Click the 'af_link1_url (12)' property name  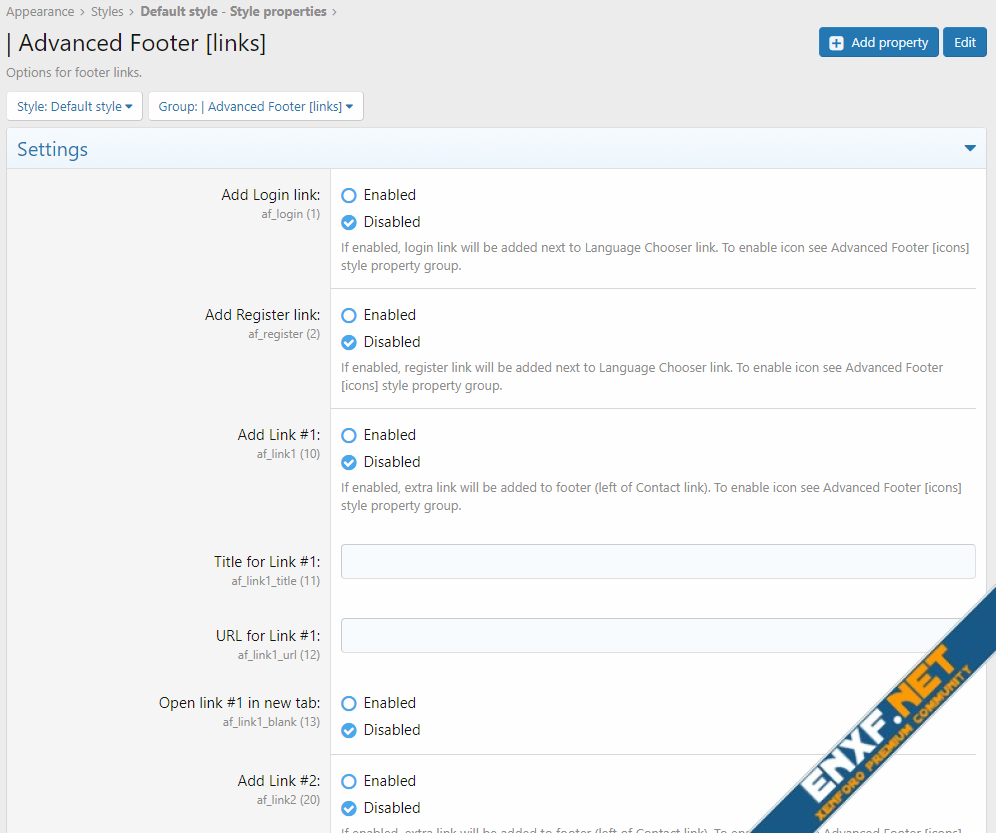click(x=279, y=655)
